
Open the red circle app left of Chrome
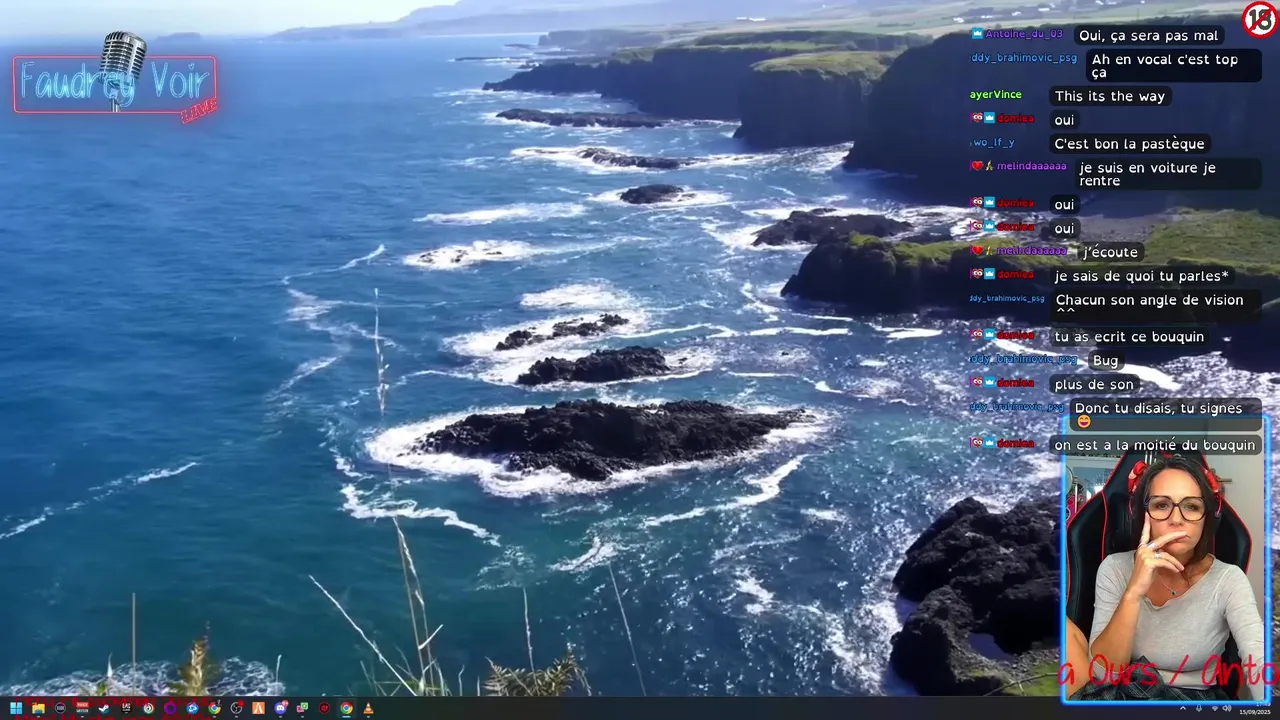[324, 708]
